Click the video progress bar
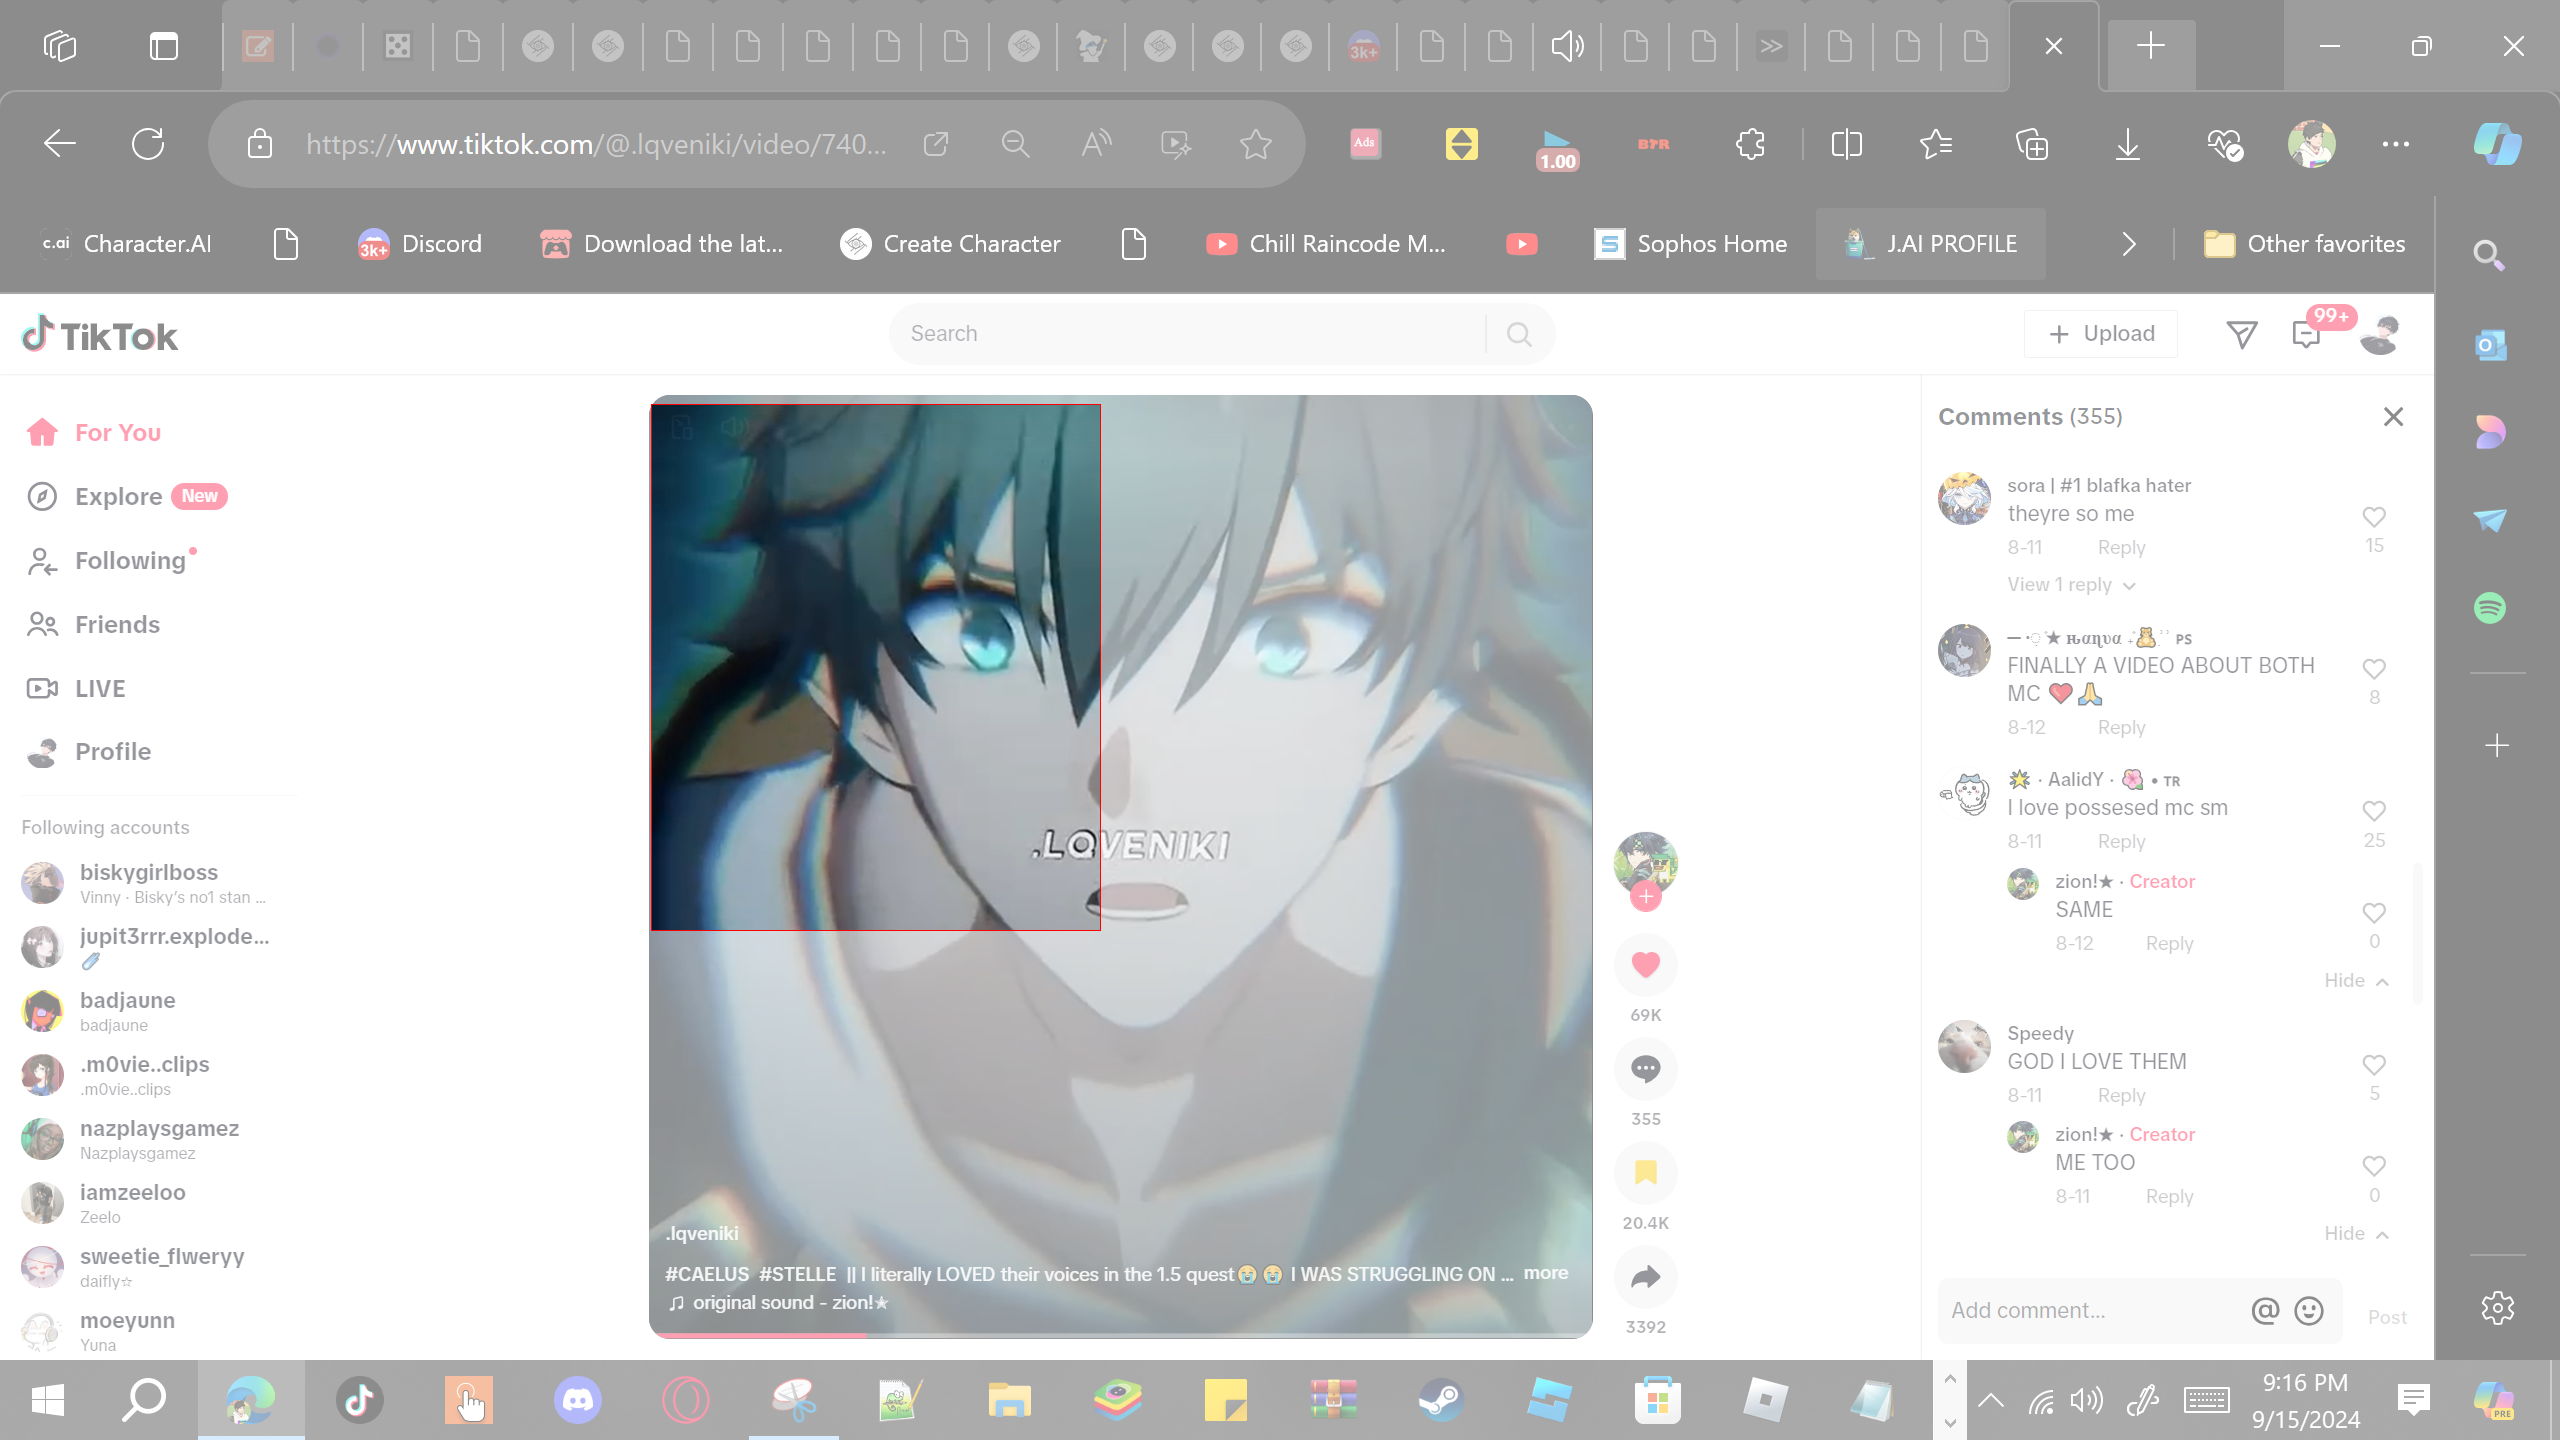The height and width of the screenshot is (1440, 2560). (1120, 1335)
